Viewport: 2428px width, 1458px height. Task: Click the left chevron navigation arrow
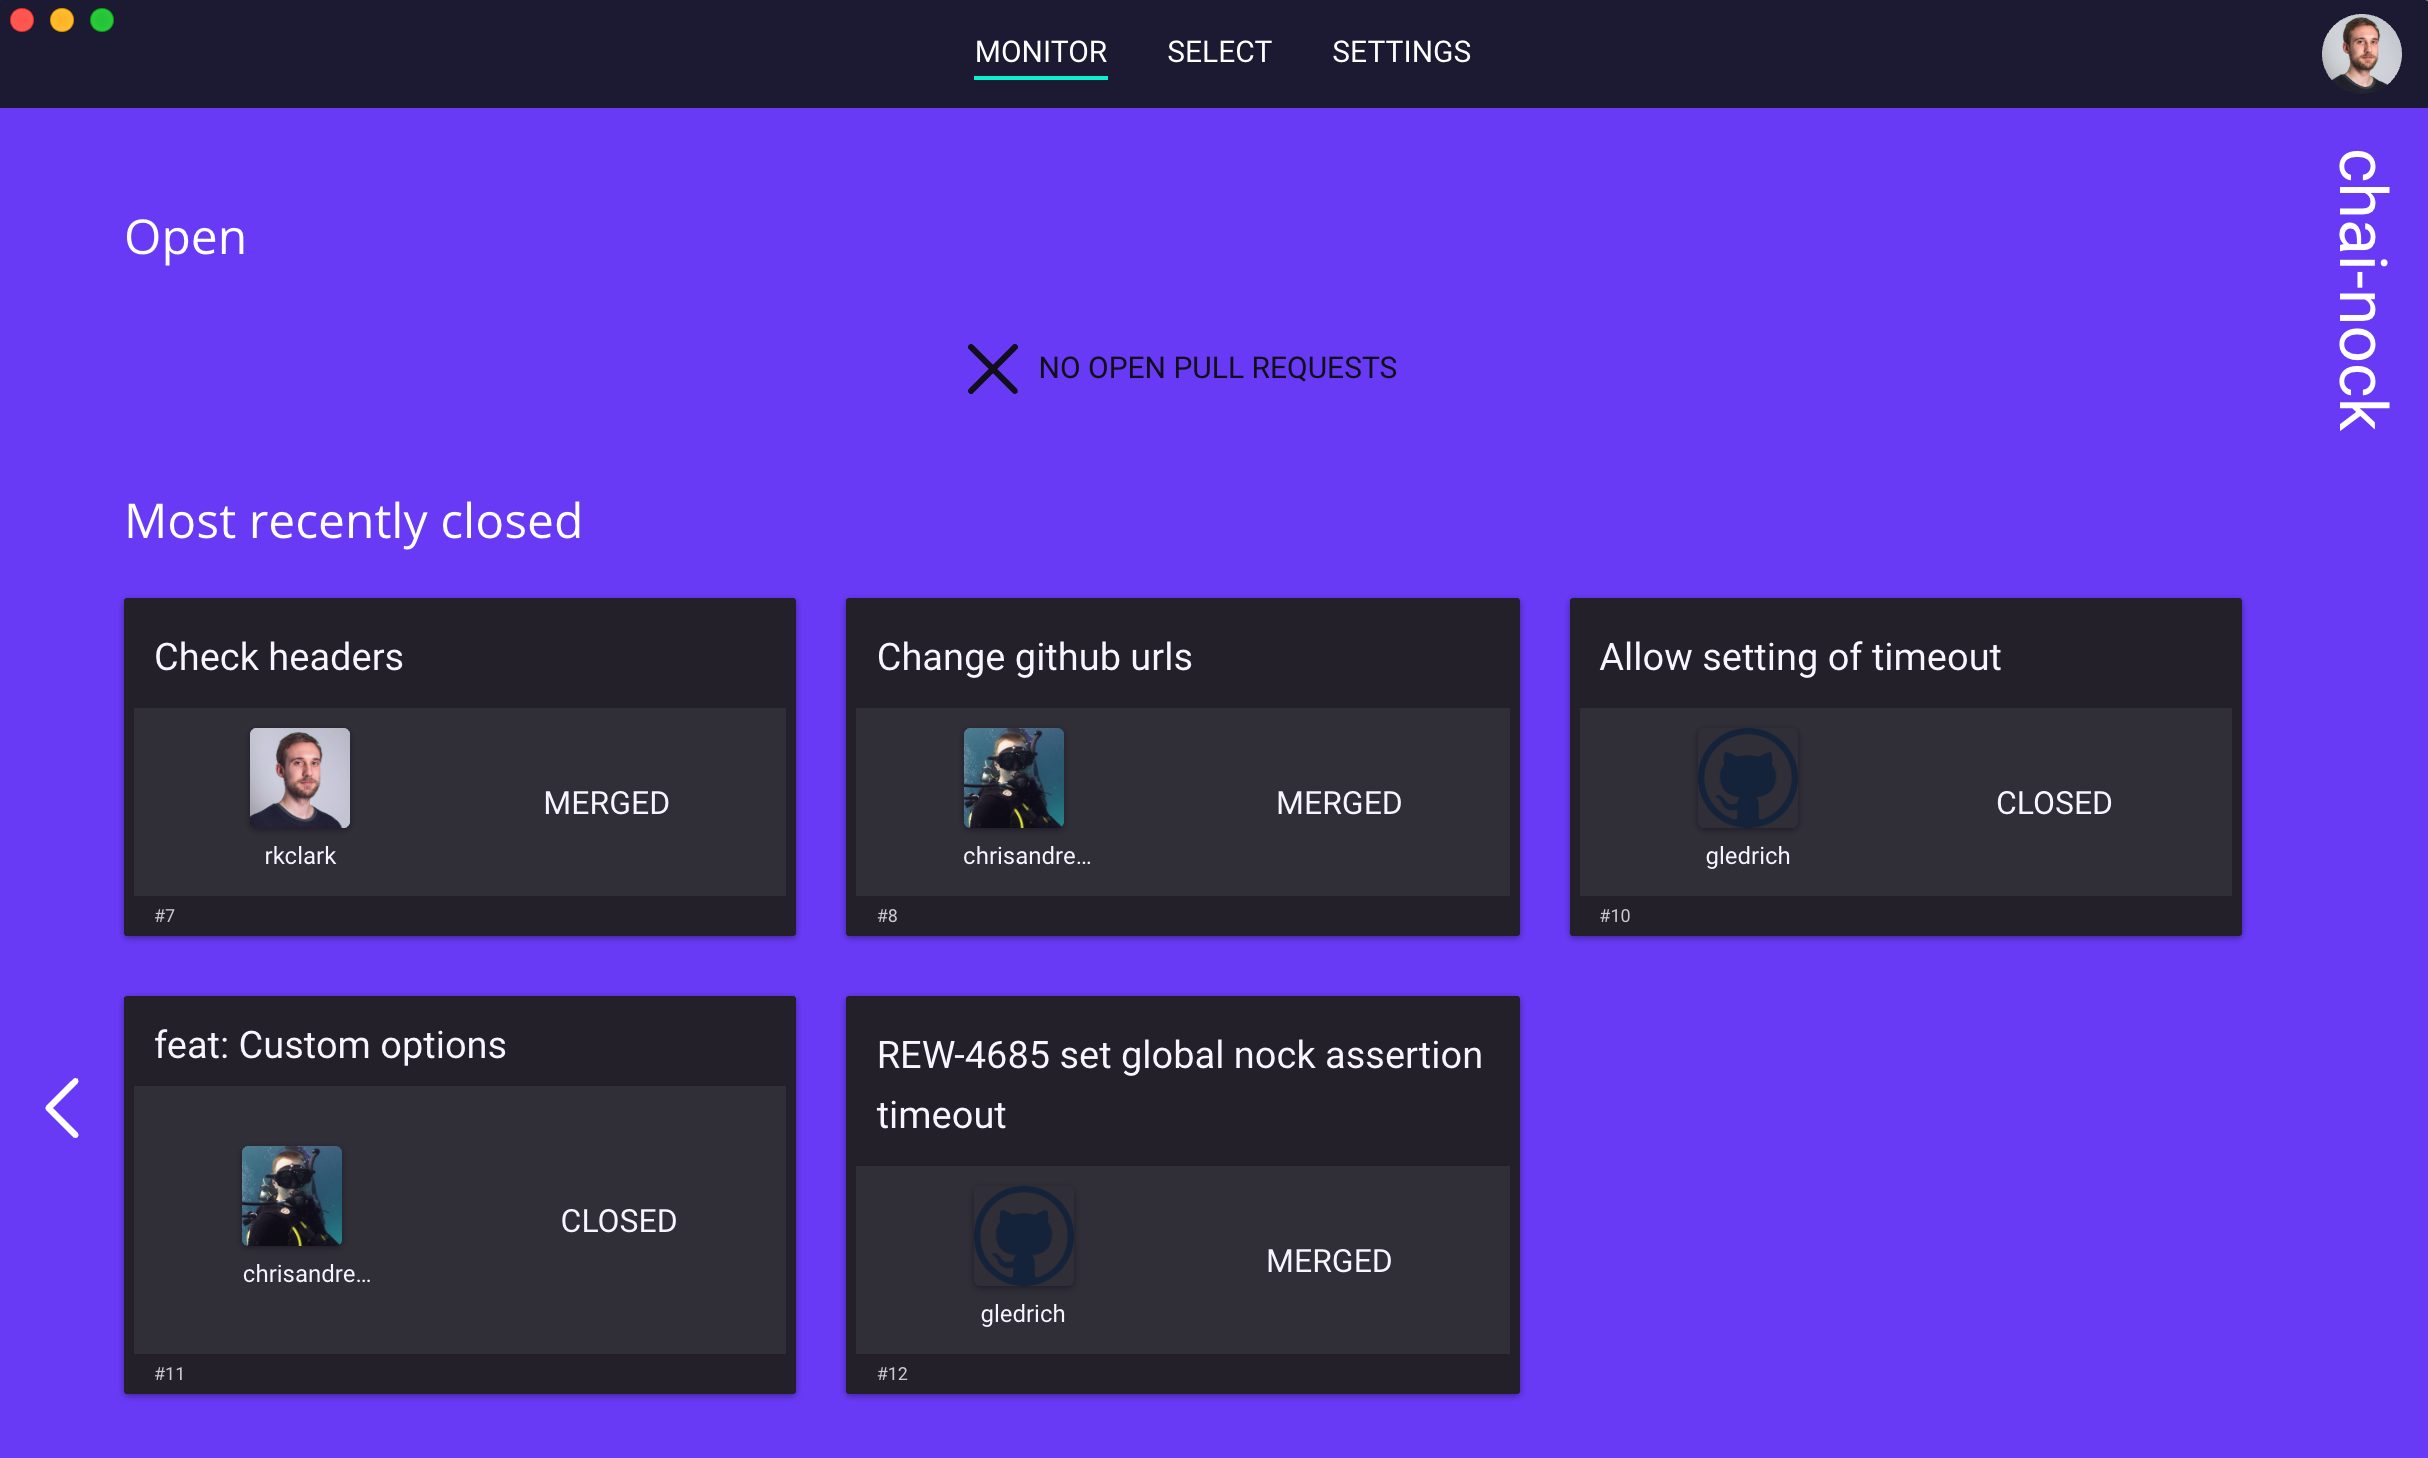[63, 1107]
